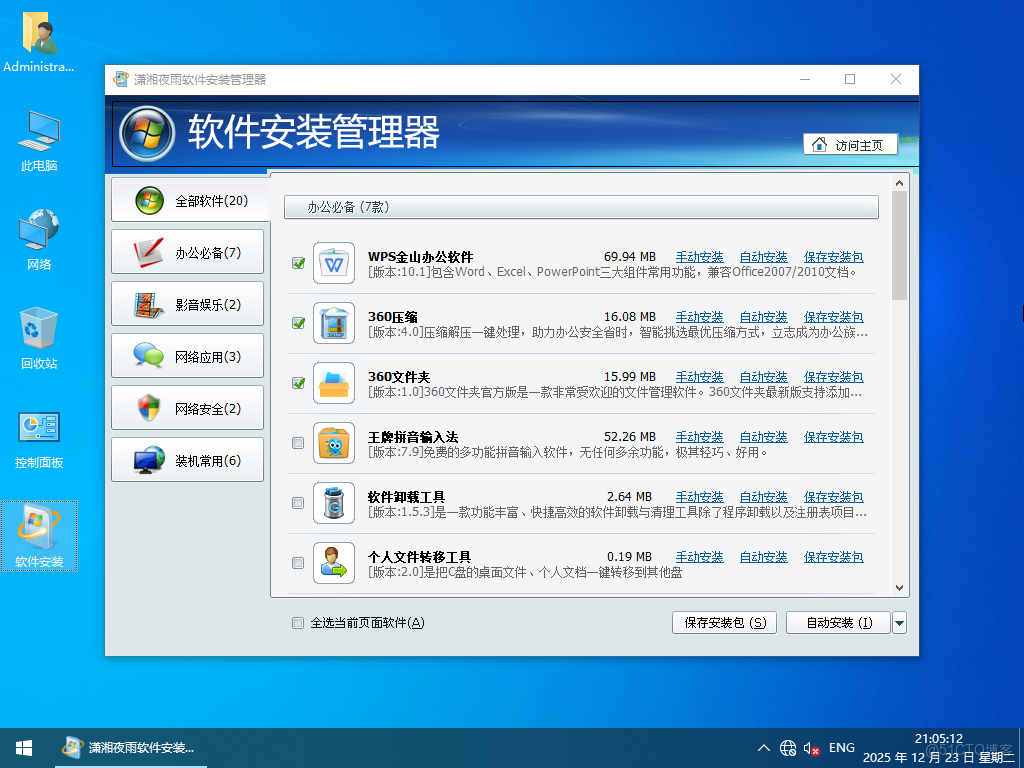Click the 办公必备（7款） header bar

582,207
